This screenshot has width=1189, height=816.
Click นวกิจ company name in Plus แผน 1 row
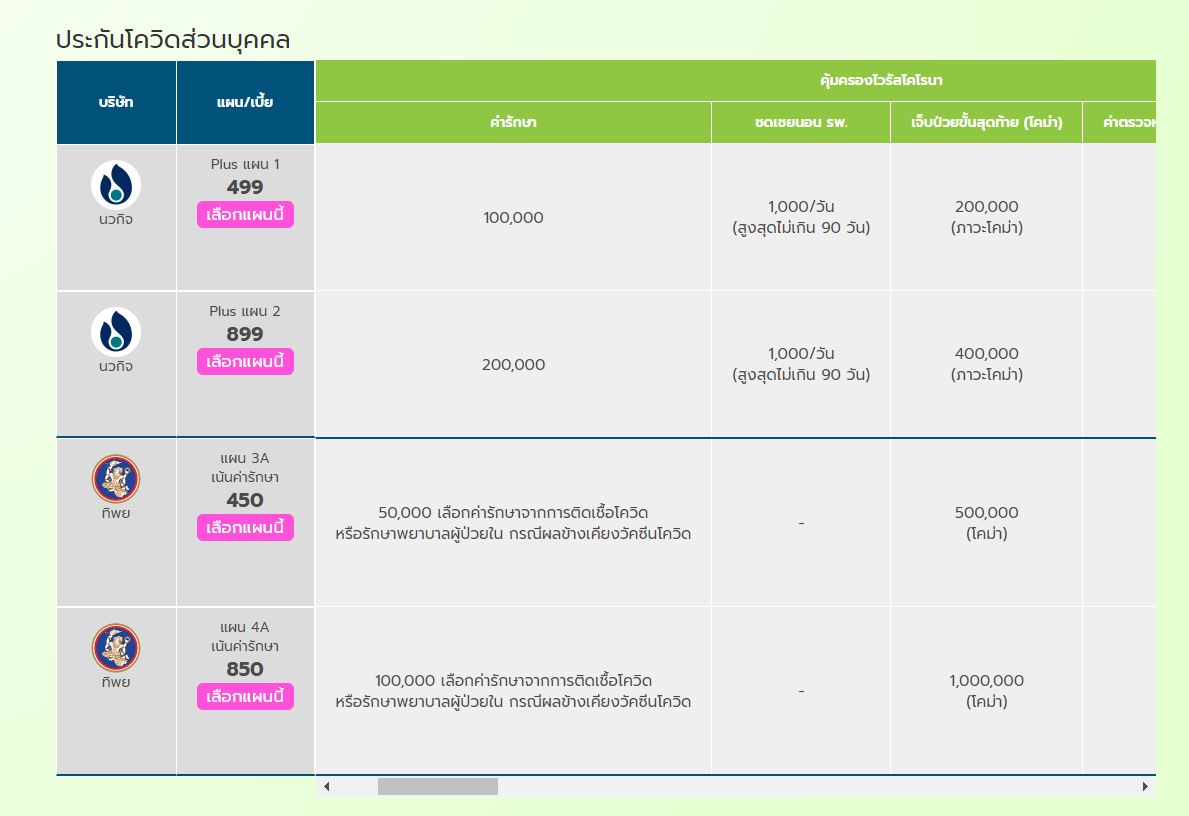point(116,219)
